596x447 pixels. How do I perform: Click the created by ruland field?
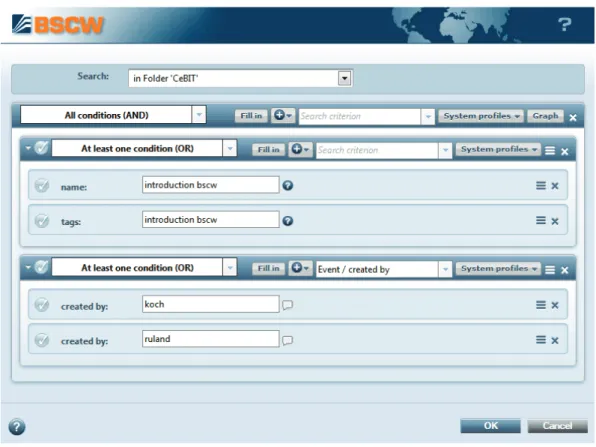coord(211,339)
